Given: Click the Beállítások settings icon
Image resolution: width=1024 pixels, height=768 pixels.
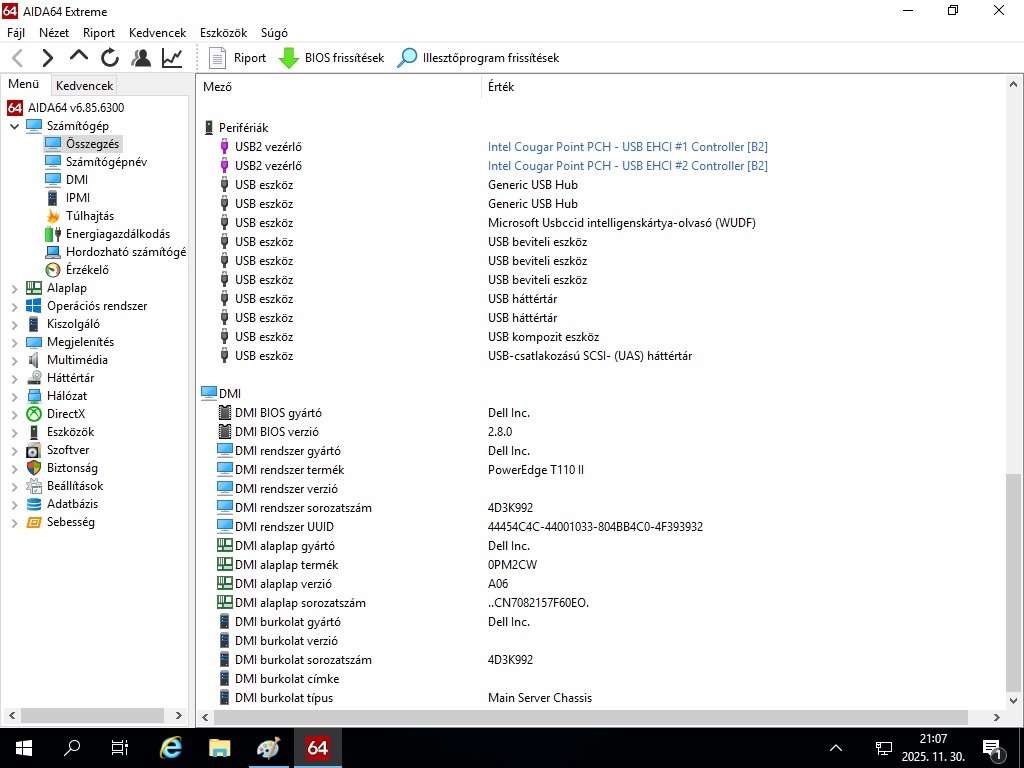Looking at the screenshot, I should click(x=33, y=486).
